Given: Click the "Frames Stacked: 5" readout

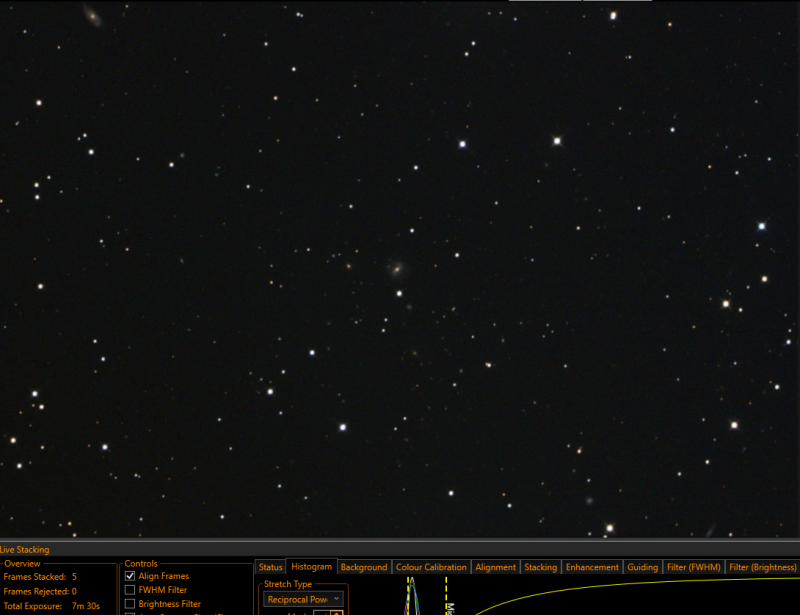Looking at the screenshot, I should [40, 577].
